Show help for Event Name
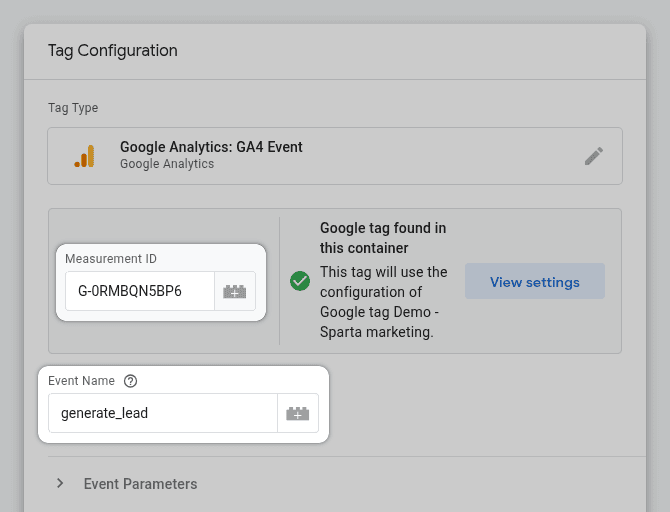 coord(130,381)
